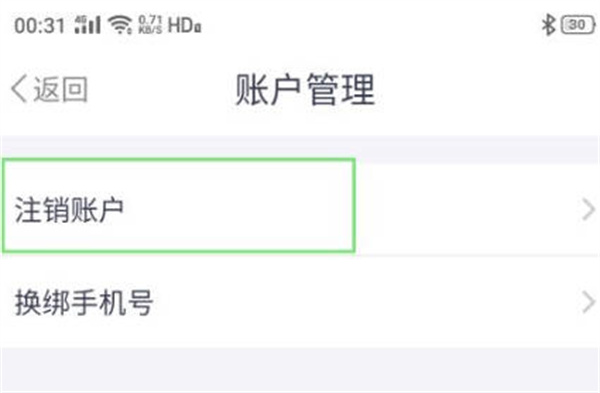Expand the chevron on 换绑手机号 row

(588, 302)
